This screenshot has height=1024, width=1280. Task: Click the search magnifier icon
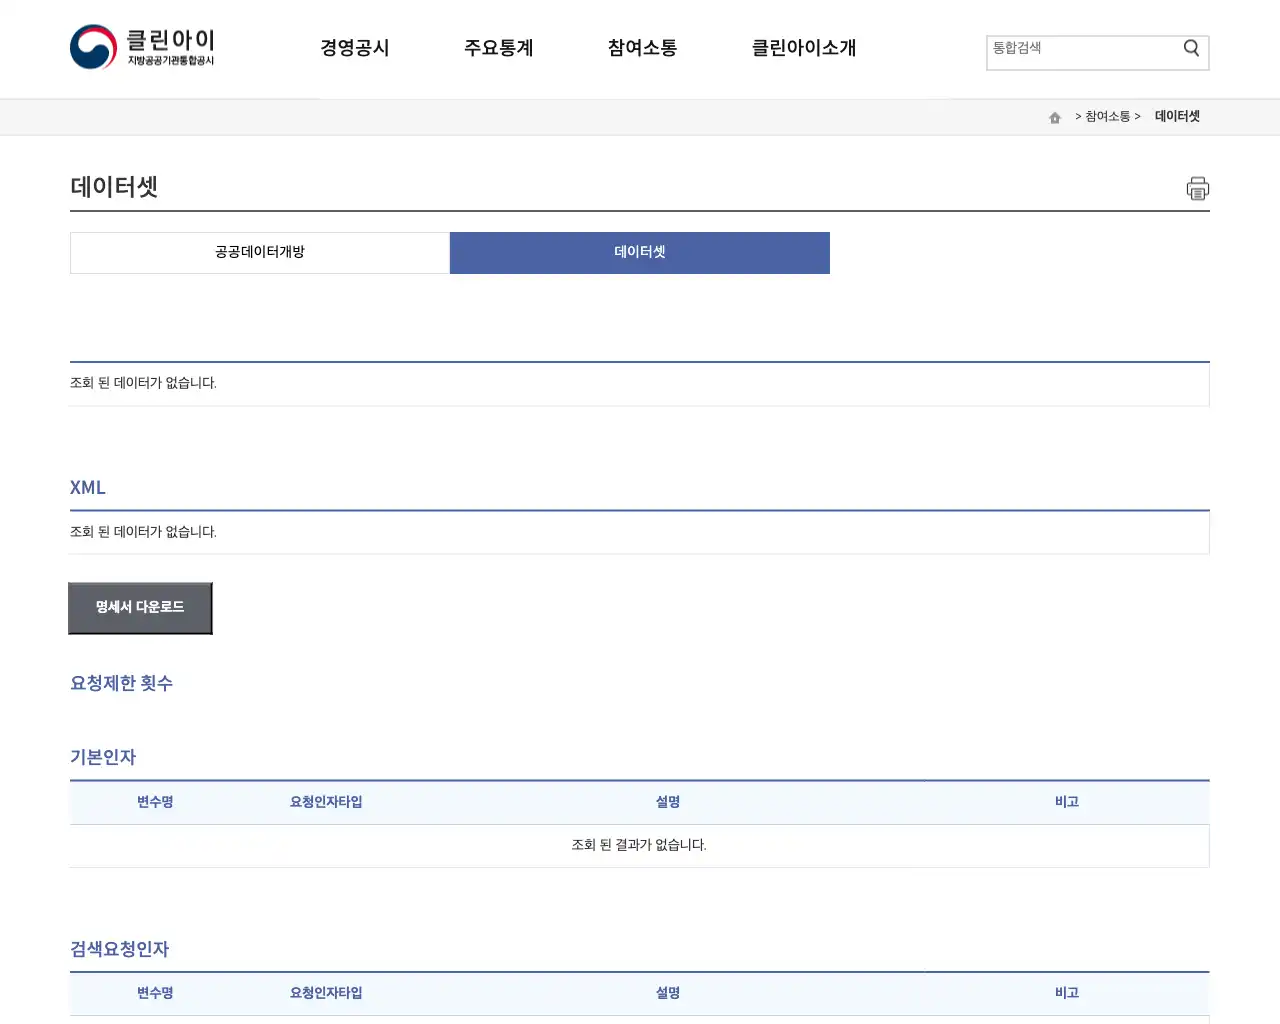coord(1190,47)
